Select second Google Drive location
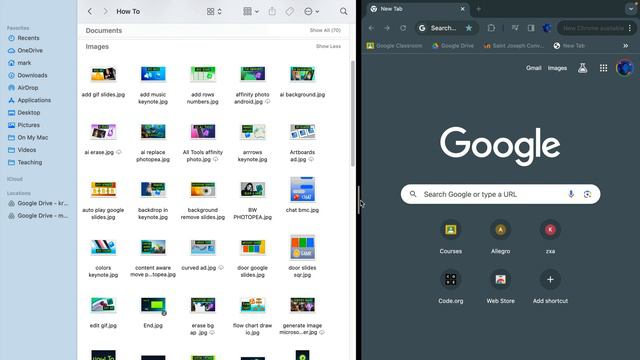The width and height of the screenshot is (640, 360). [38, 216]
